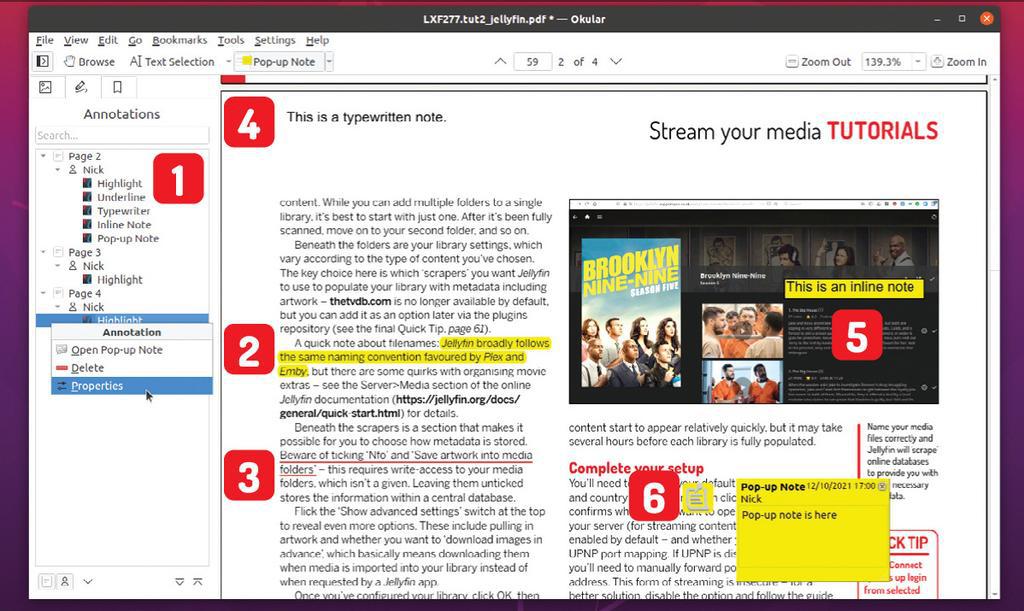1024x611 pixels.
Task: Go to next page arrow
Action: (616, 61)
